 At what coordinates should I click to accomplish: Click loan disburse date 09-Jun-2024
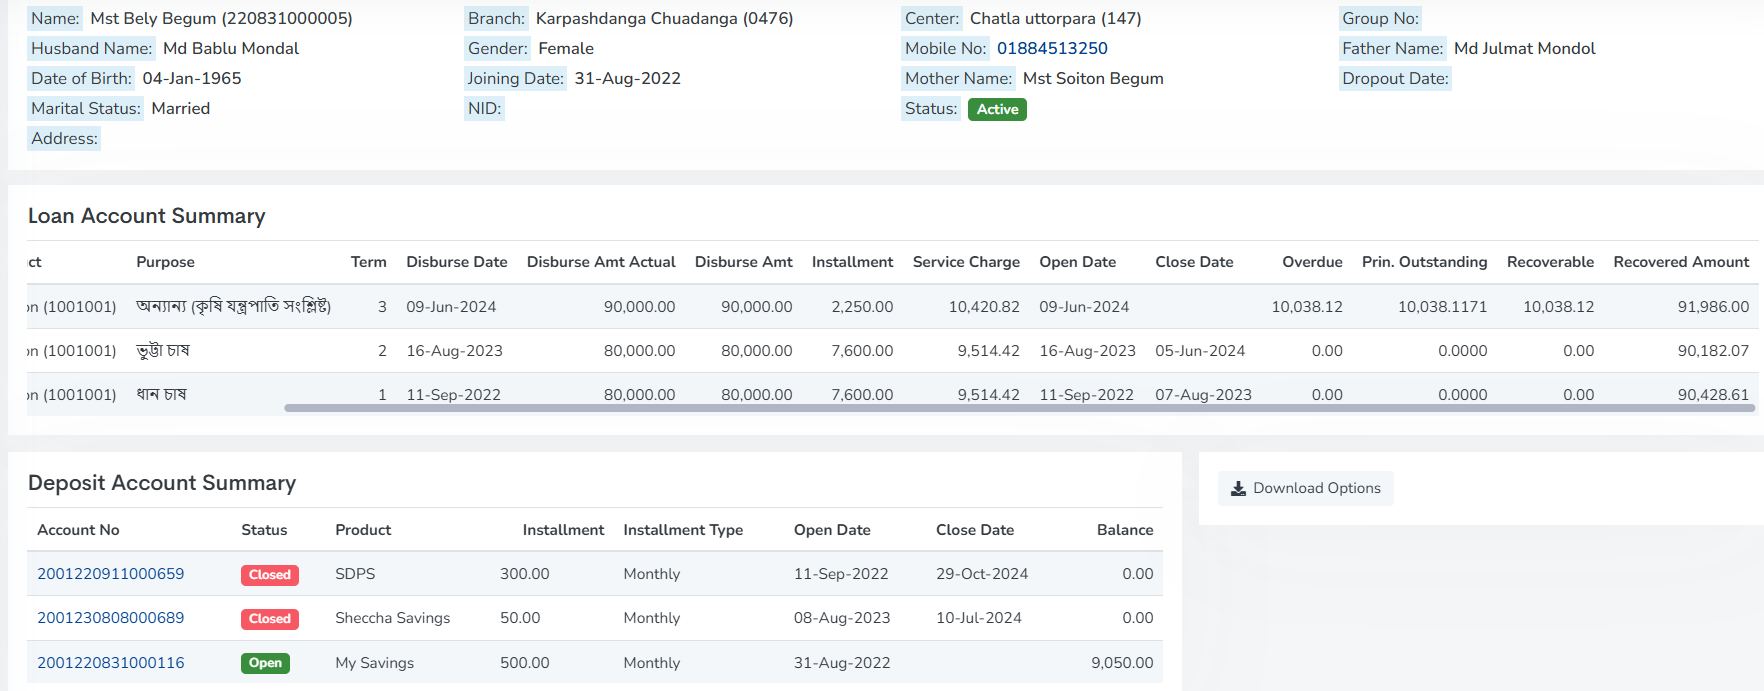(451, 307)
